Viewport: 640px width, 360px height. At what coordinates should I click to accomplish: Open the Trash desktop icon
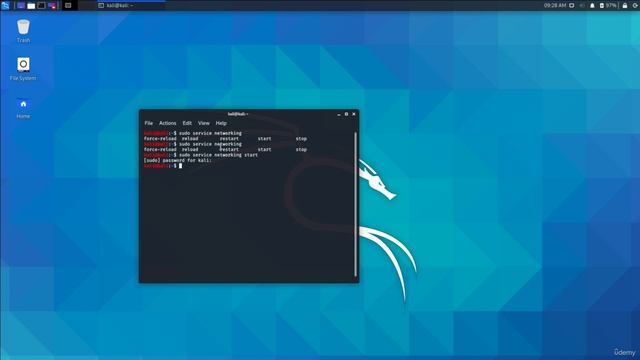[x=23, y=31]
